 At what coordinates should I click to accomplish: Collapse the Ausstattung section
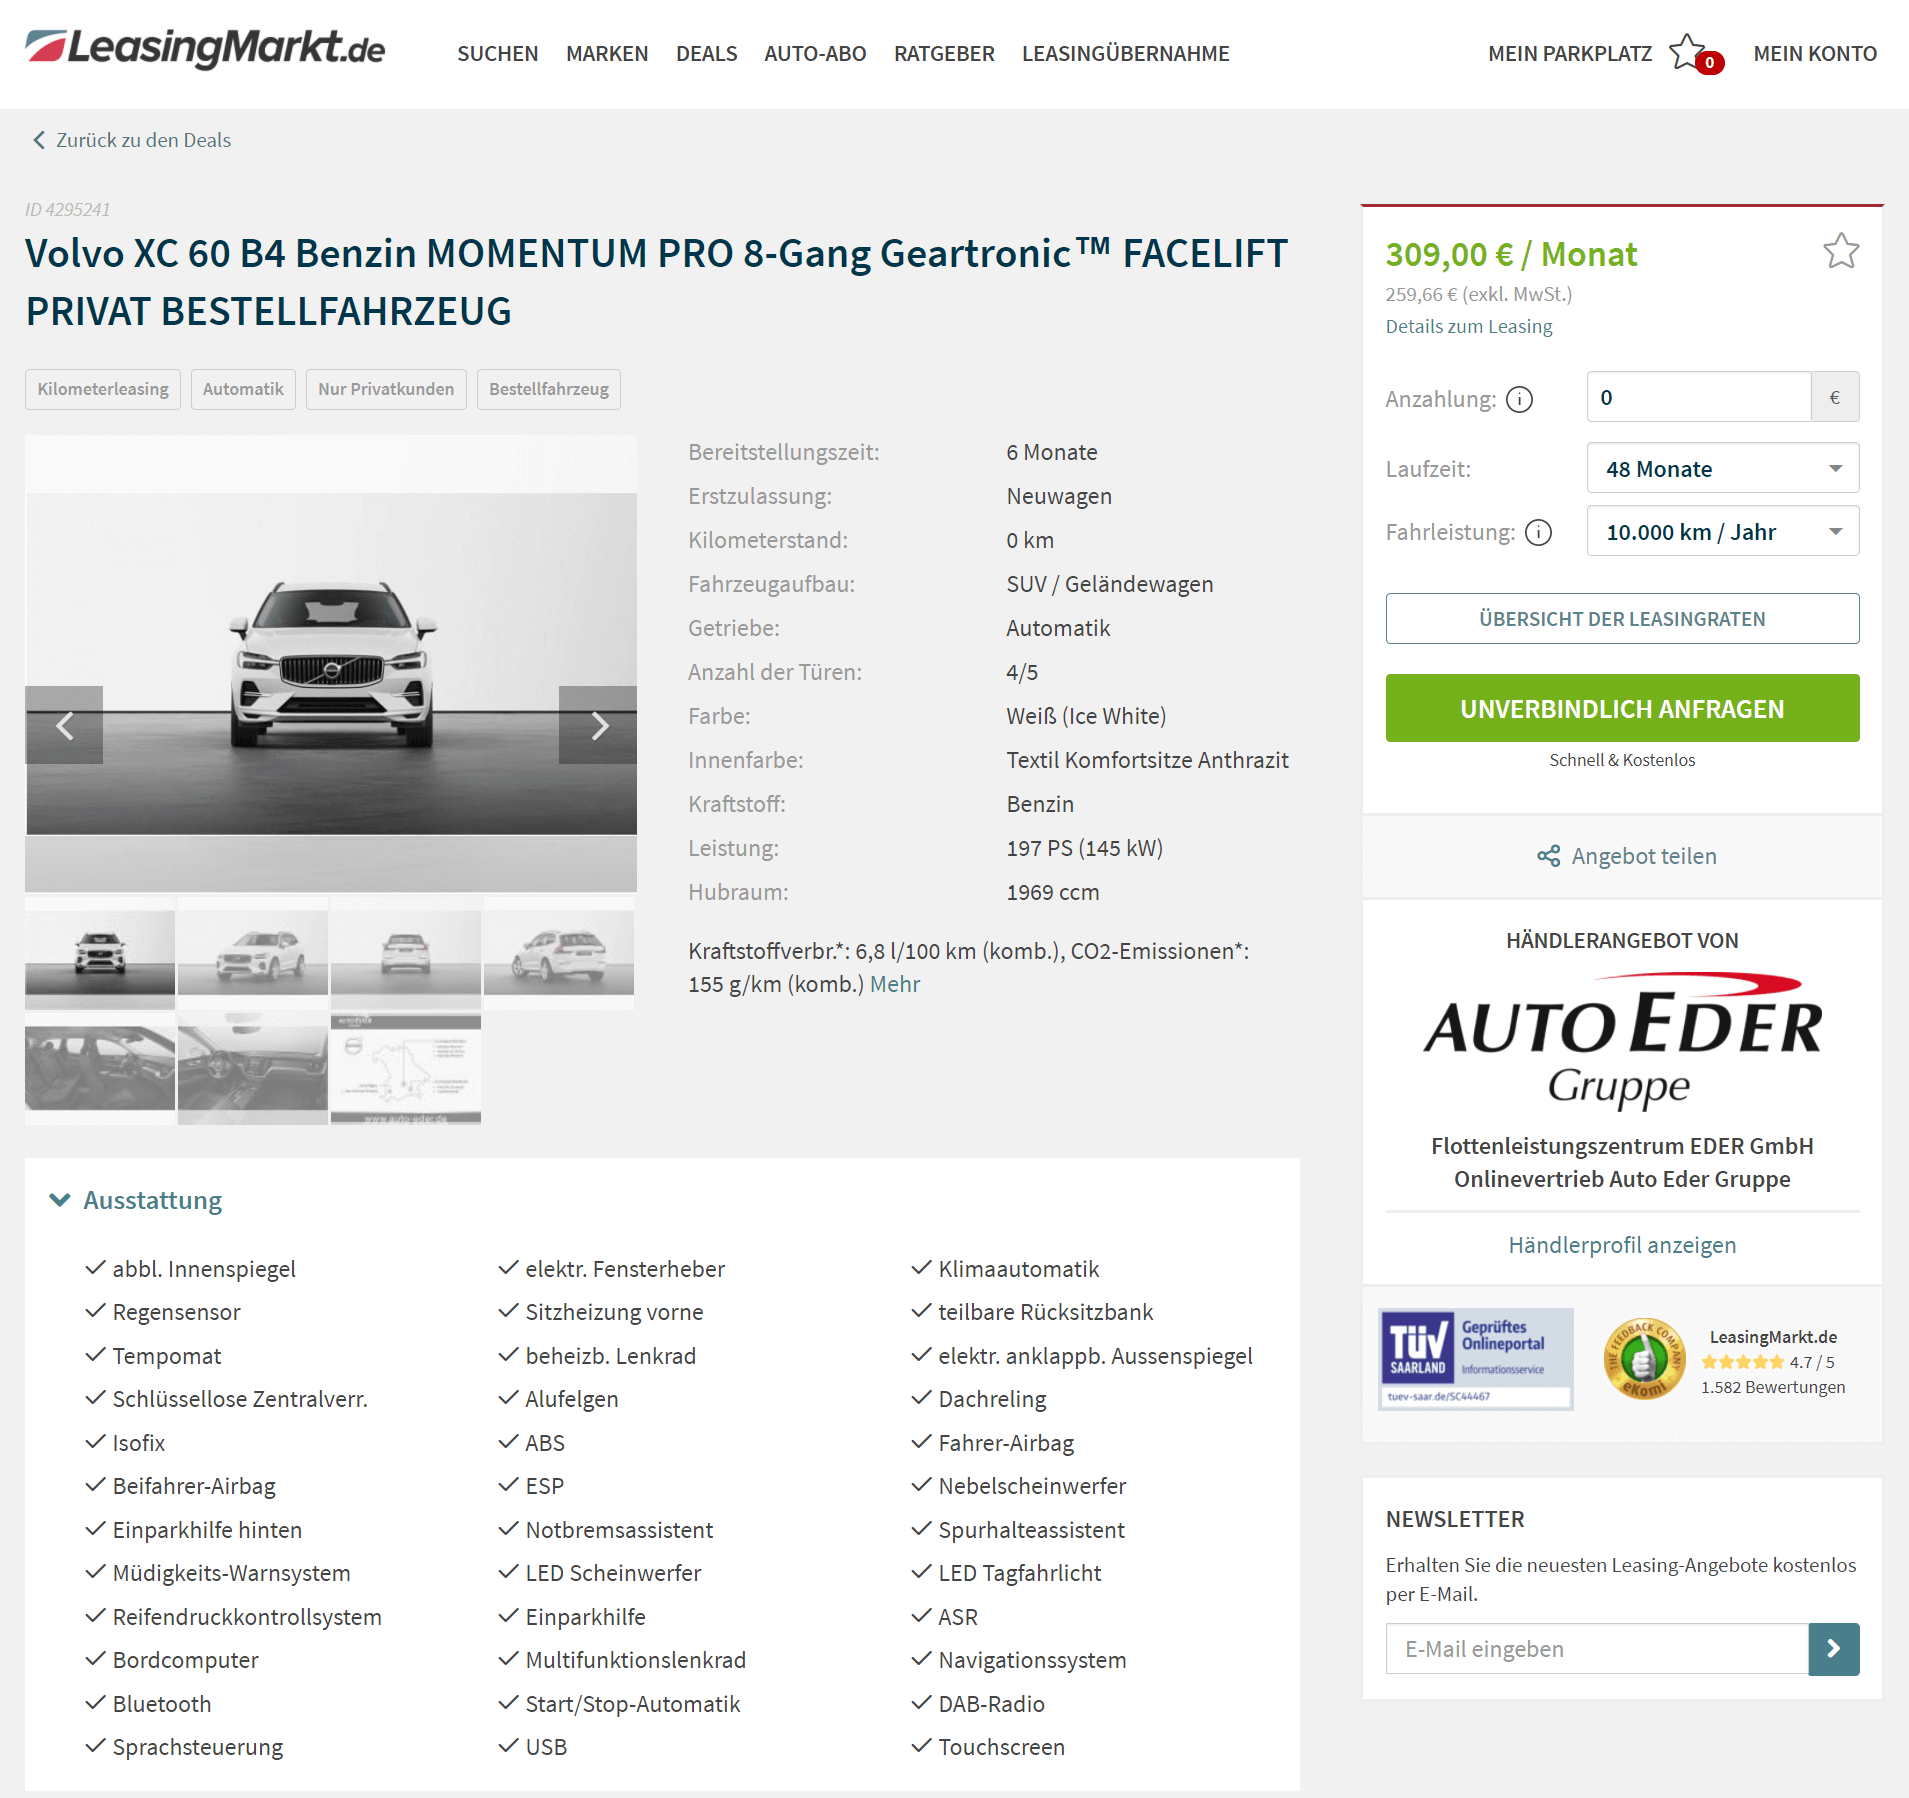136,1200
